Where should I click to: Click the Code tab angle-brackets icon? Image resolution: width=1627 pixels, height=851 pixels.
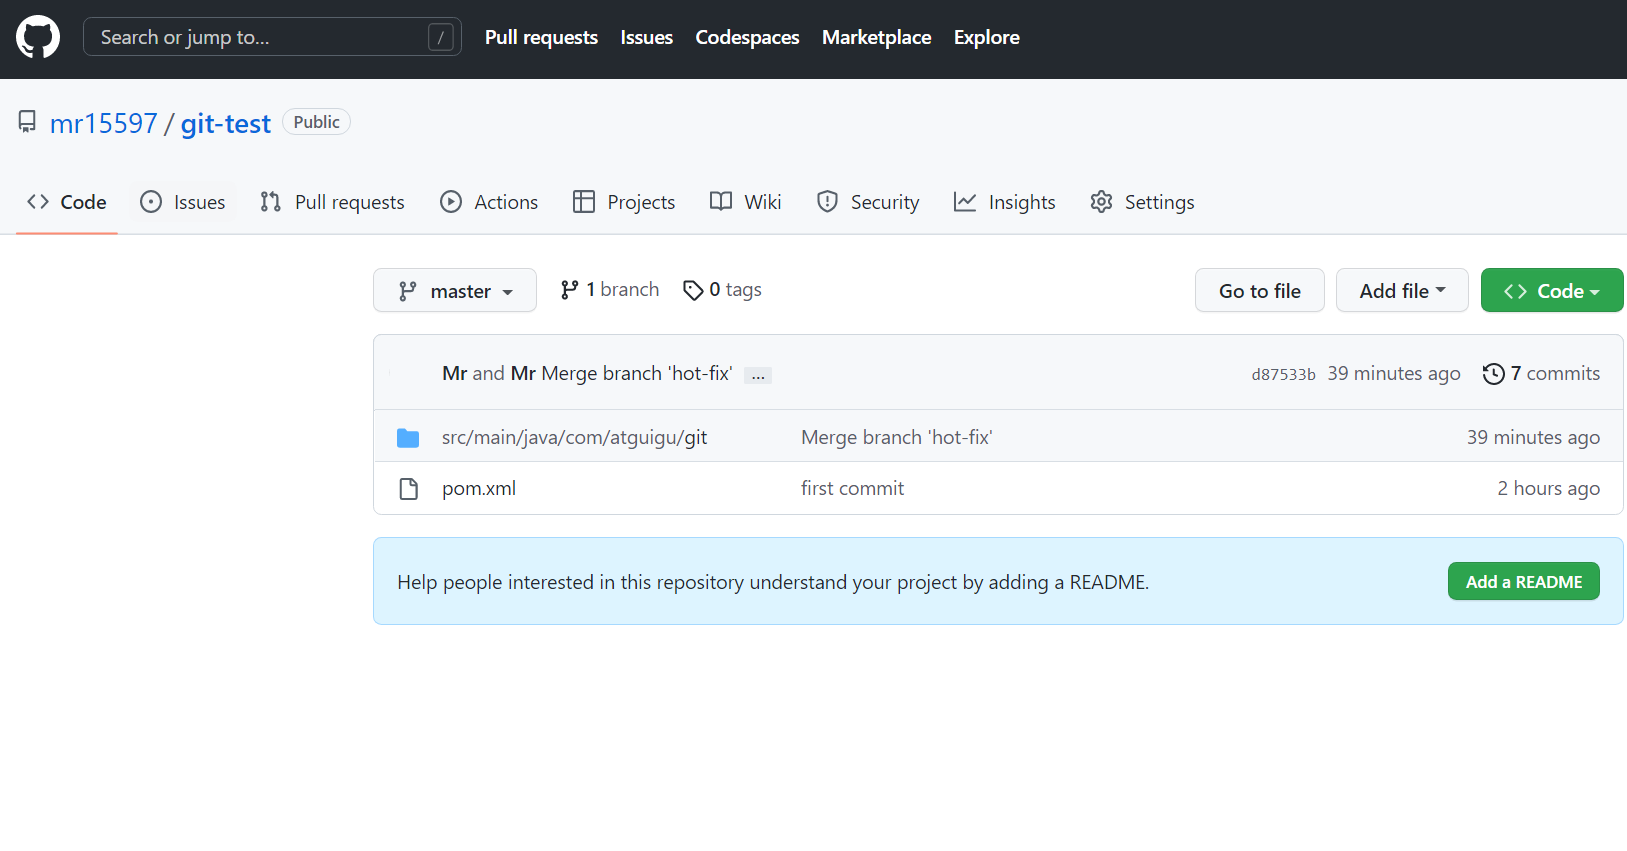click(38, 202)
